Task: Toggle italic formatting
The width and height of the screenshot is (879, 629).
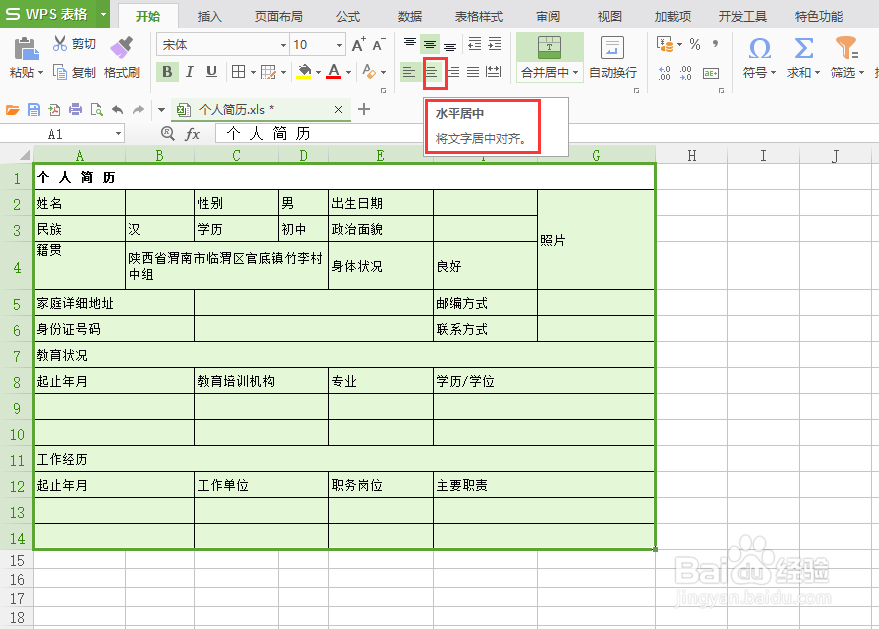Action: [x=189, y=71]
